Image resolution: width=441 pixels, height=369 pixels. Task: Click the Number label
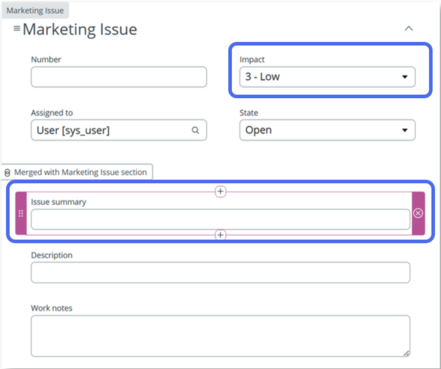coord(46,60)
